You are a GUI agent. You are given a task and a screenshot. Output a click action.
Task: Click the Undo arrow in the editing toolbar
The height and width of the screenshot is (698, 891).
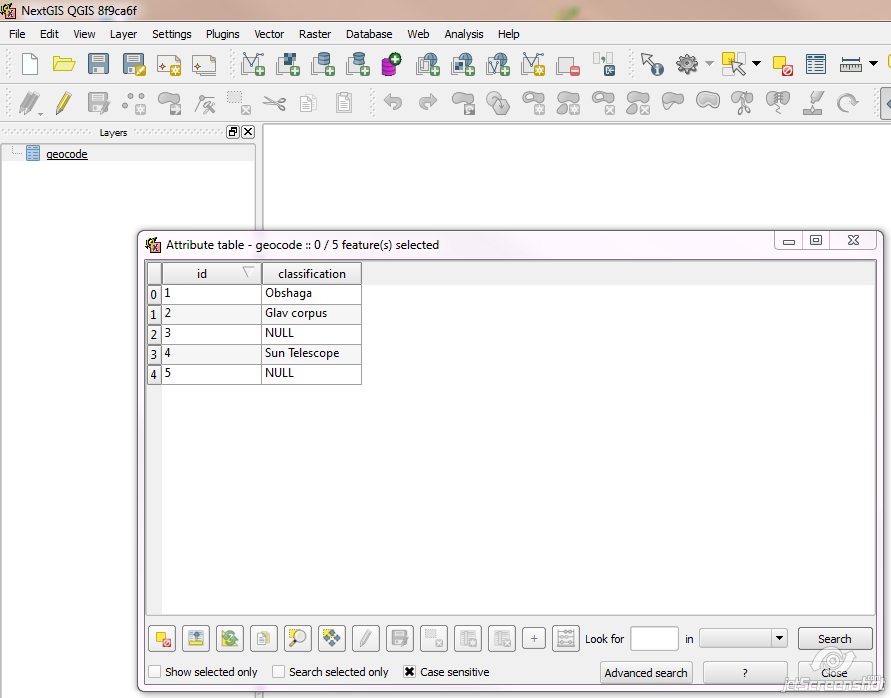(x=393, y=102)
